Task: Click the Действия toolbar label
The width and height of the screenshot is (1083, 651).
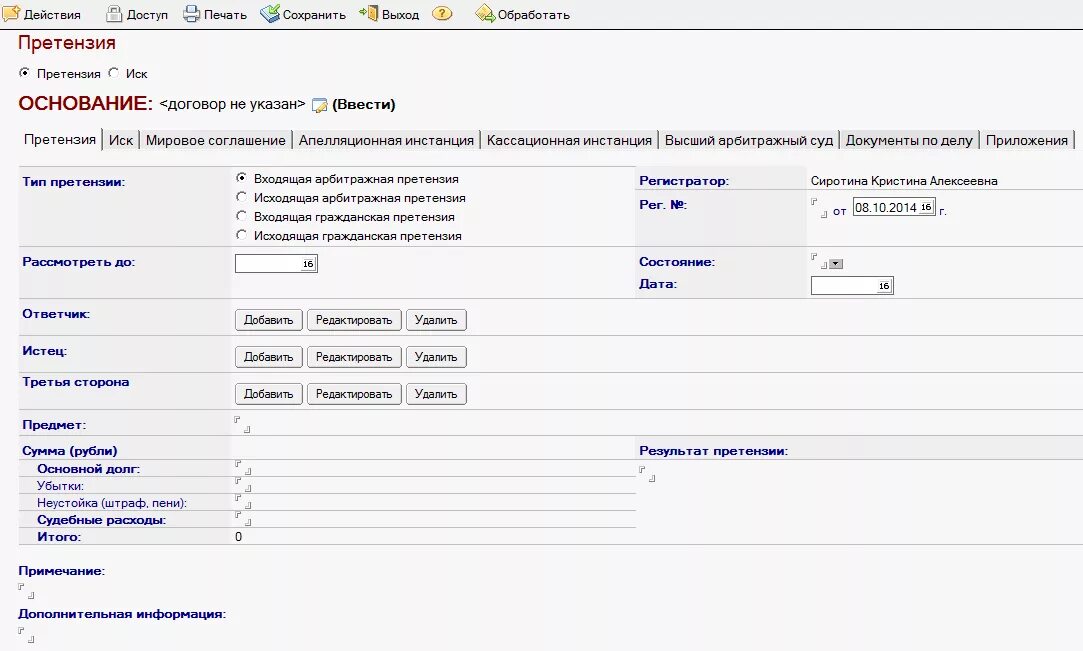Action: pos(52,14)
